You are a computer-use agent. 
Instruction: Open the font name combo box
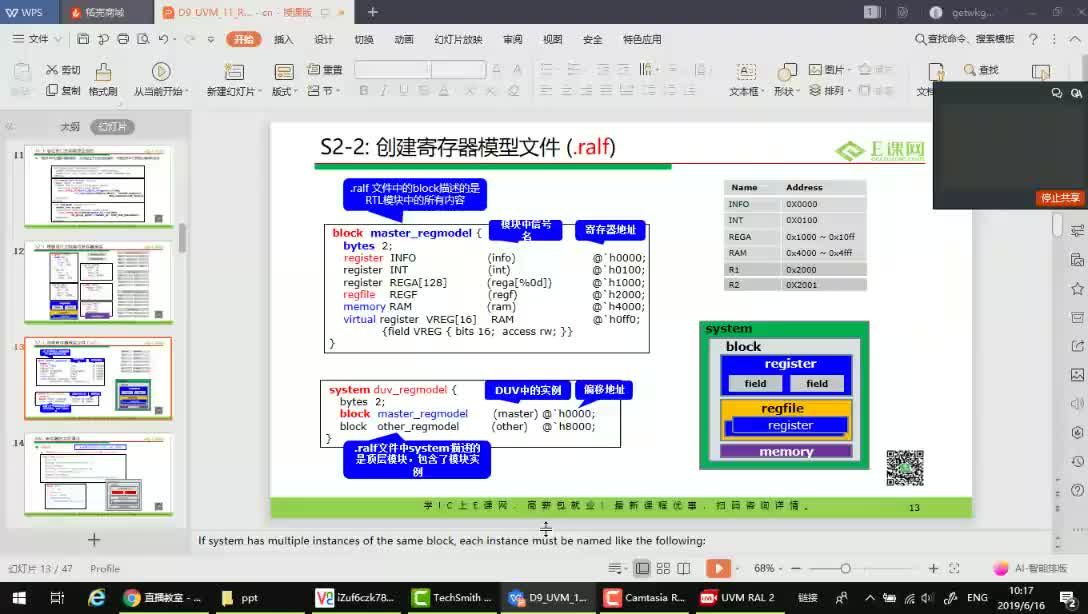coord(393,69)
